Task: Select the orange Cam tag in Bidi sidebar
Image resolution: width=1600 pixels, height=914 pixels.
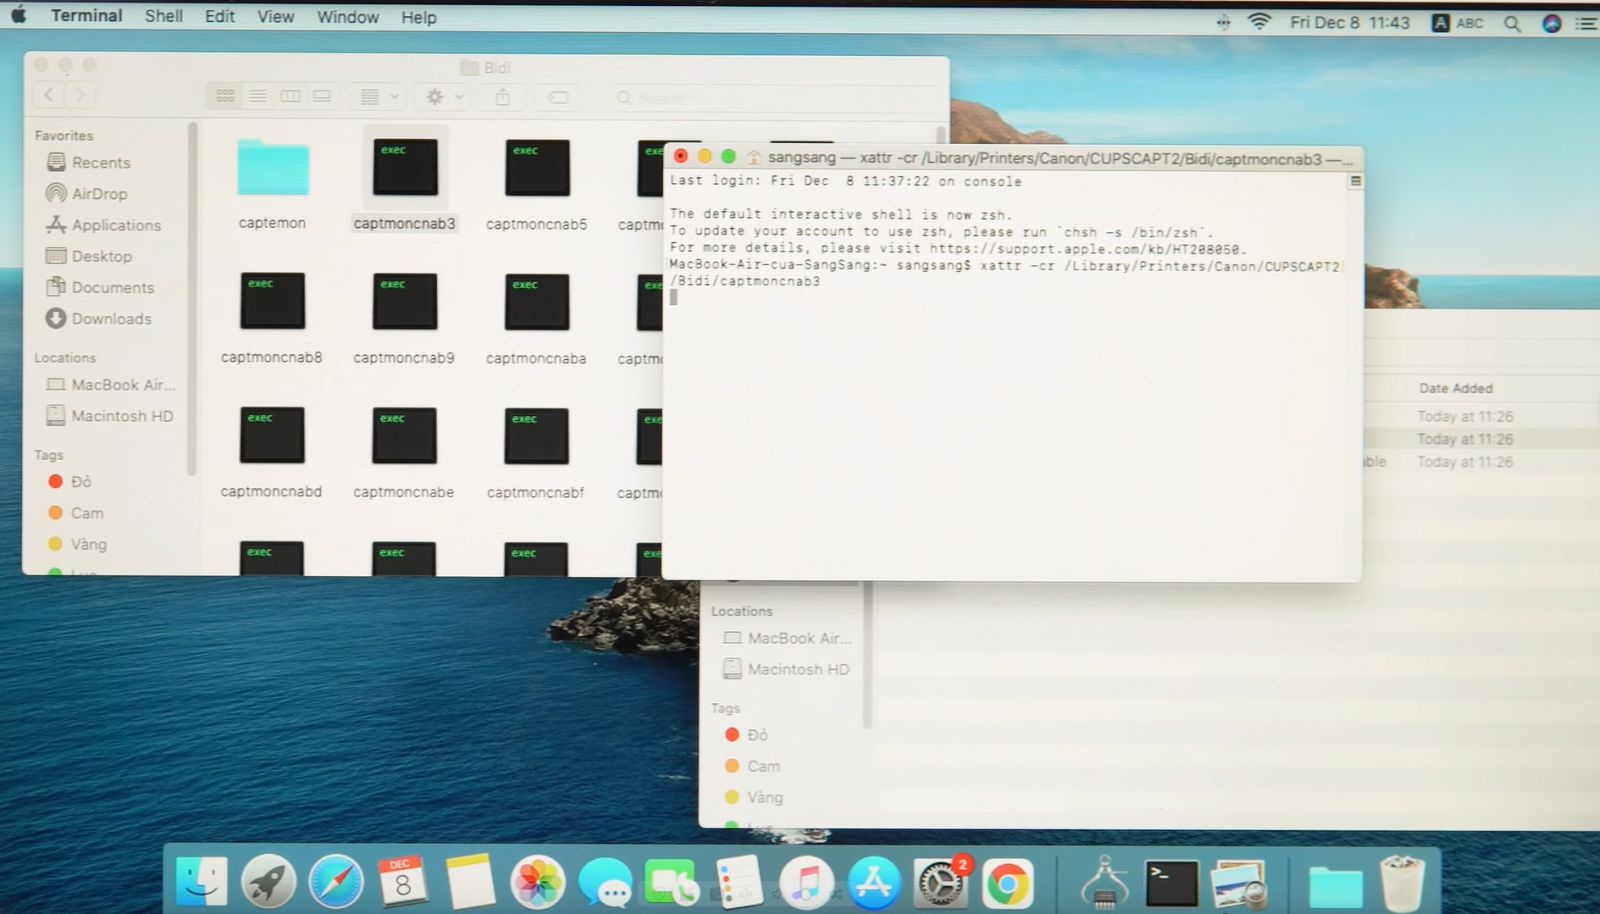Action: click(x=75, y=512)
